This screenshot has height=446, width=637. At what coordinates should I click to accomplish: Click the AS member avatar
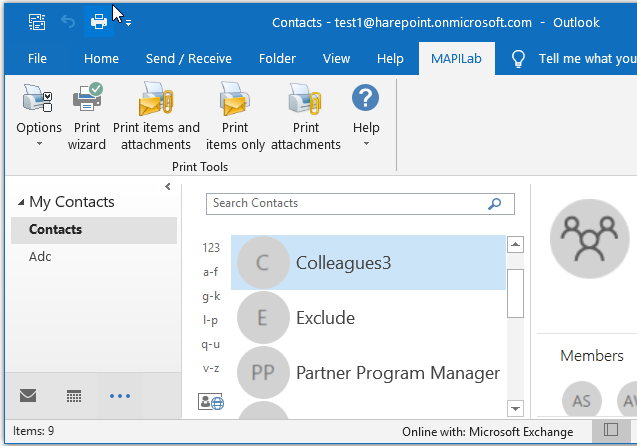tap(582, 401)
